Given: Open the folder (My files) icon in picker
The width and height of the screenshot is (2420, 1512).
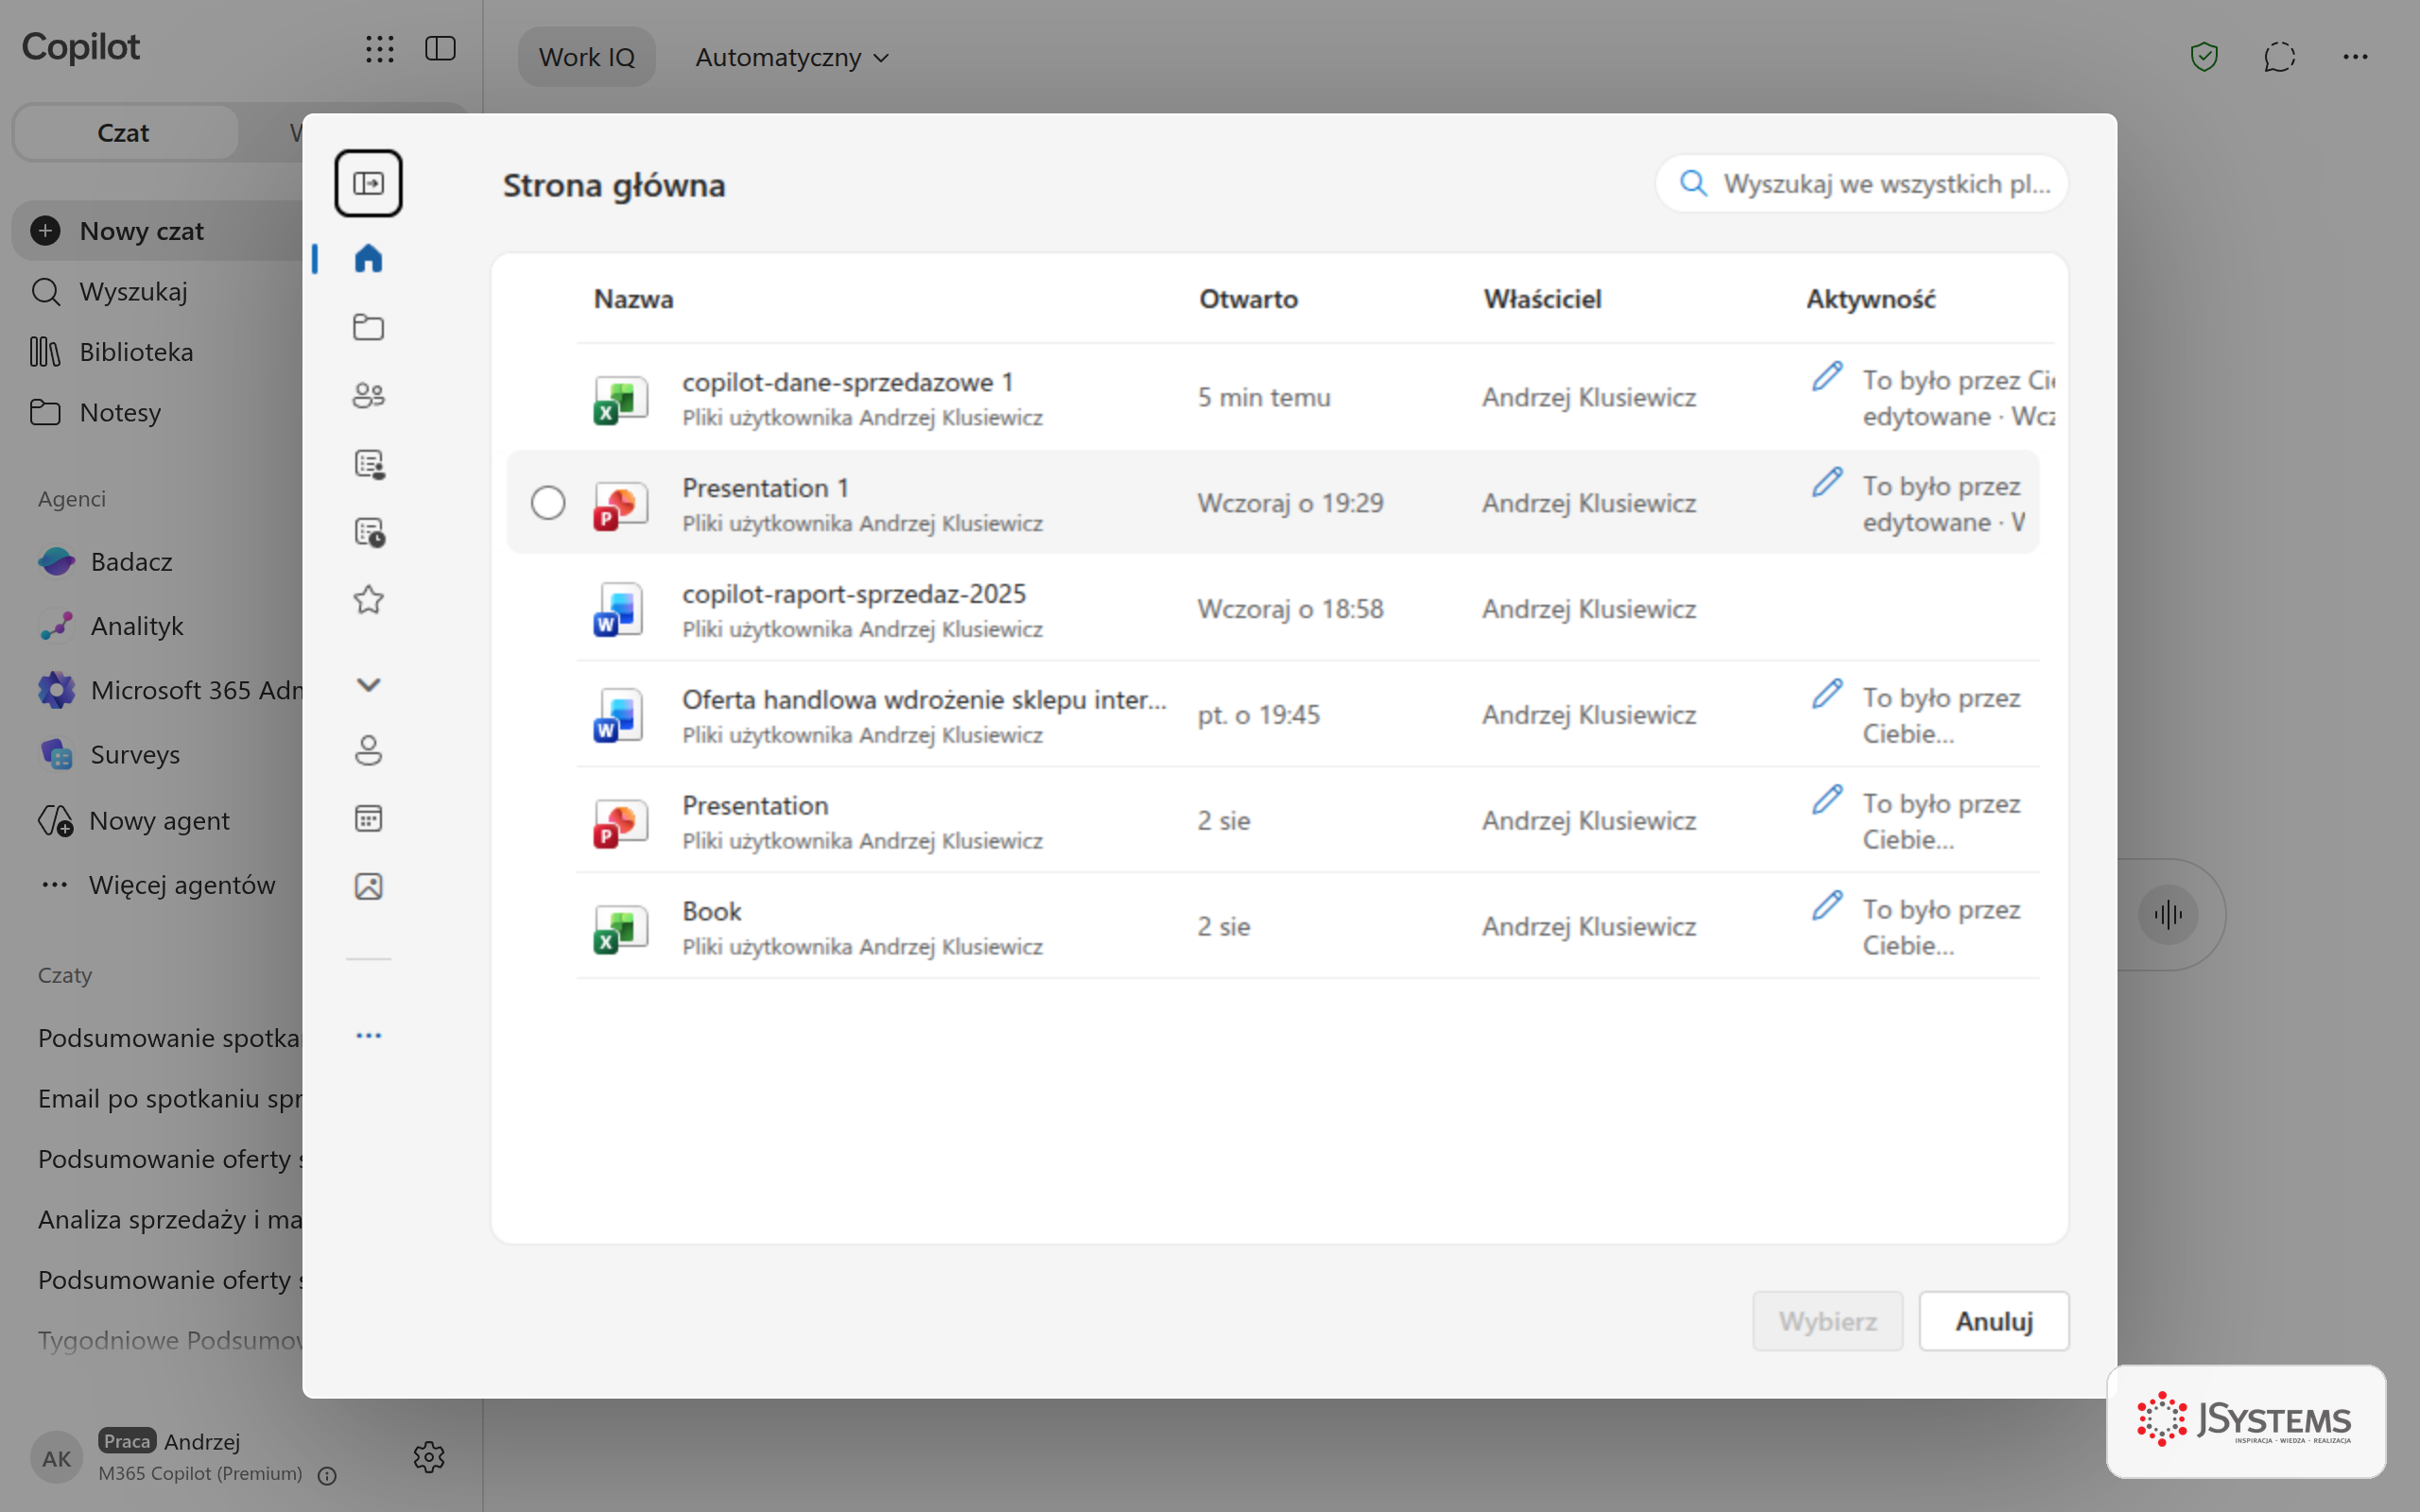Looking at the screenshot, I should (368, 327).
